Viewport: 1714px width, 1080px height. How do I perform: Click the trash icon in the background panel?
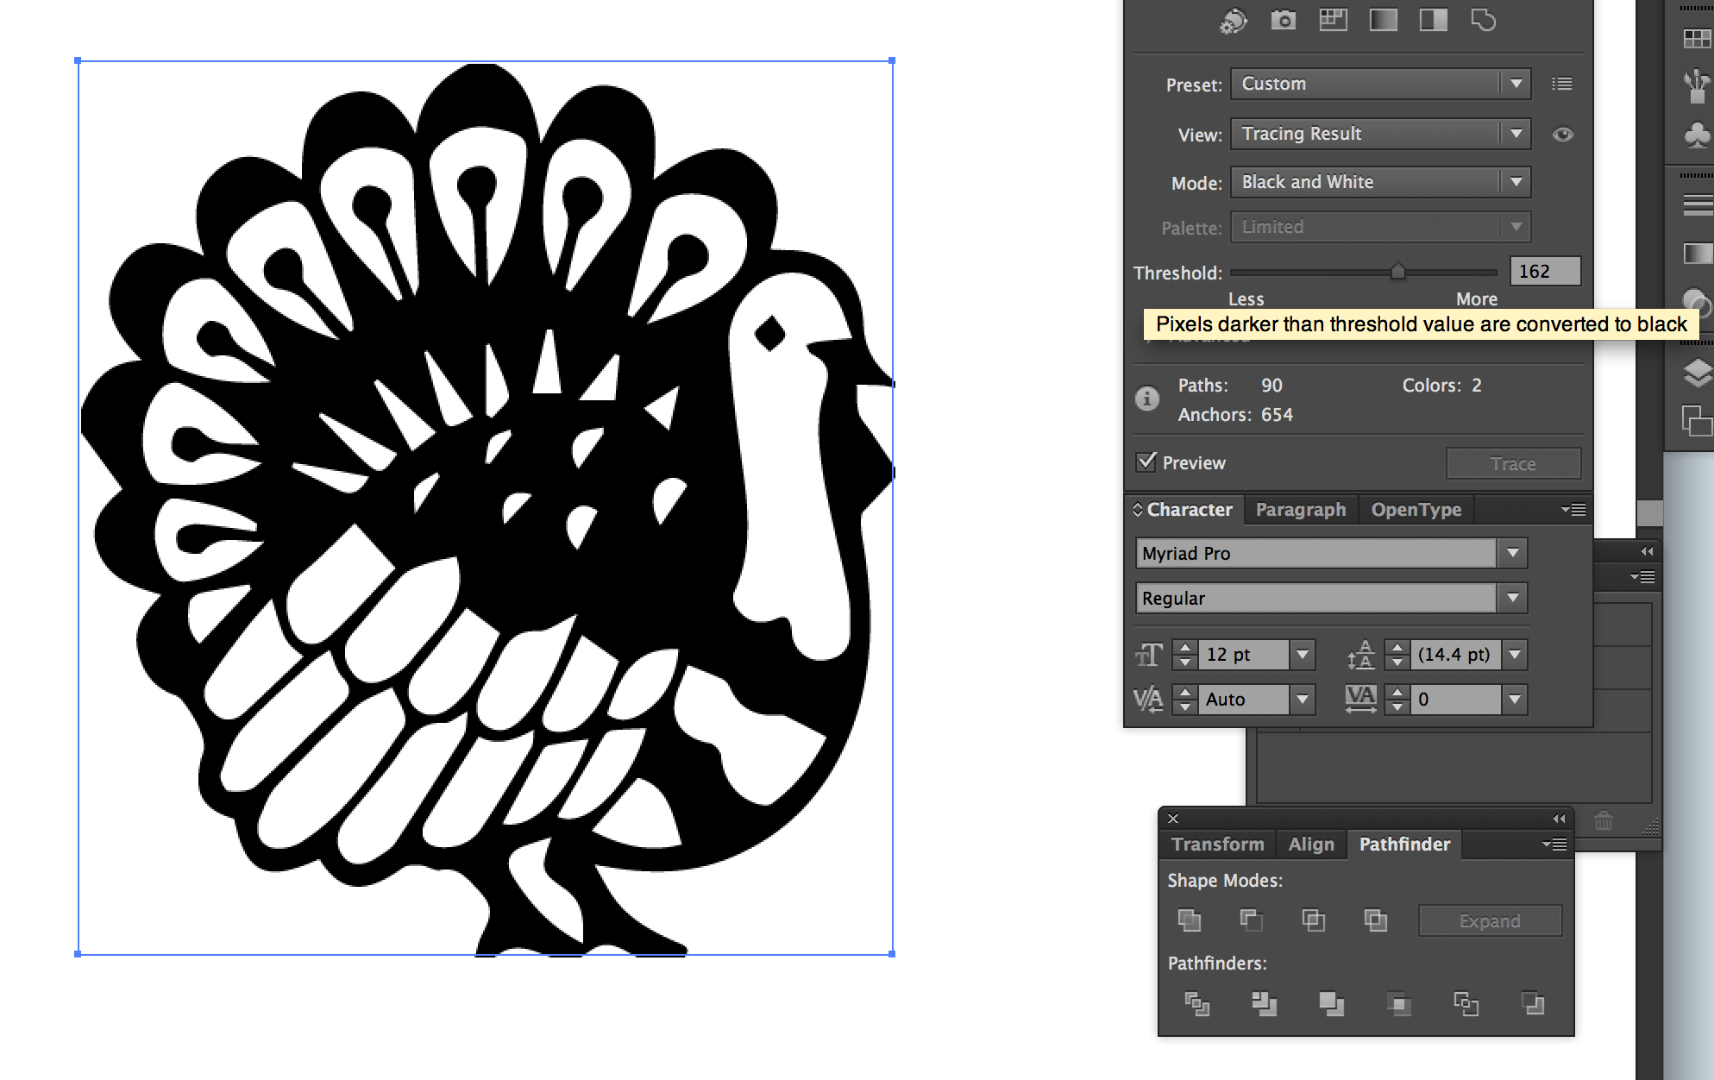(1604, 821)
